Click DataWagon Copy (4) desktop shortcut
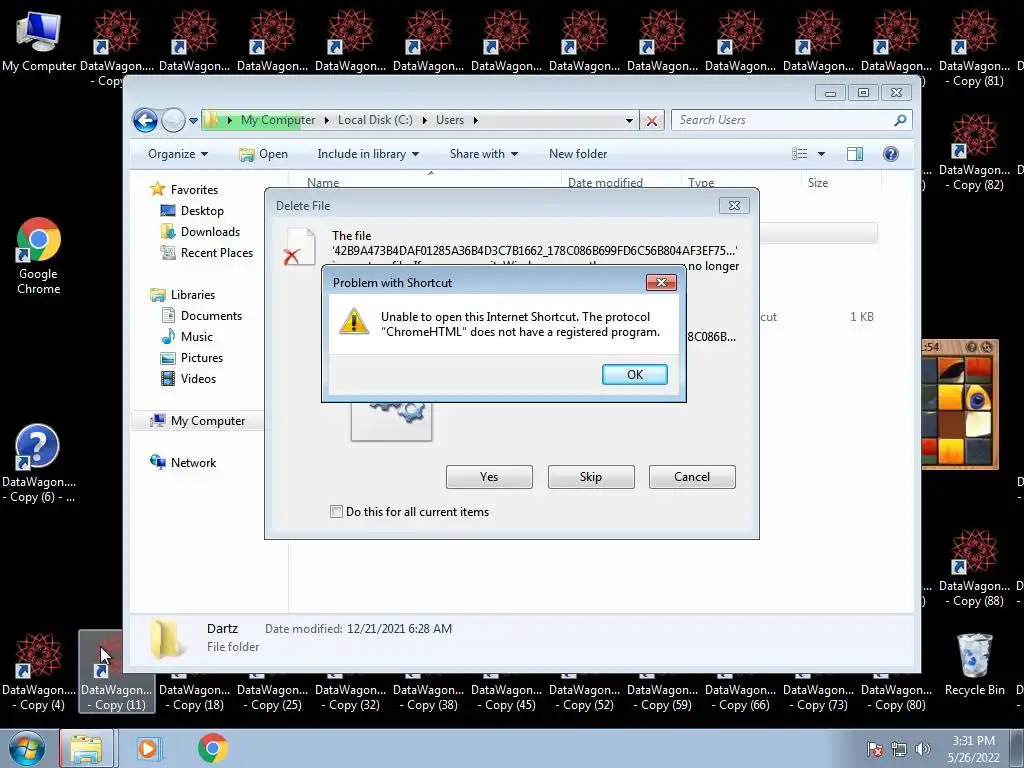 [x=39, y=673]
